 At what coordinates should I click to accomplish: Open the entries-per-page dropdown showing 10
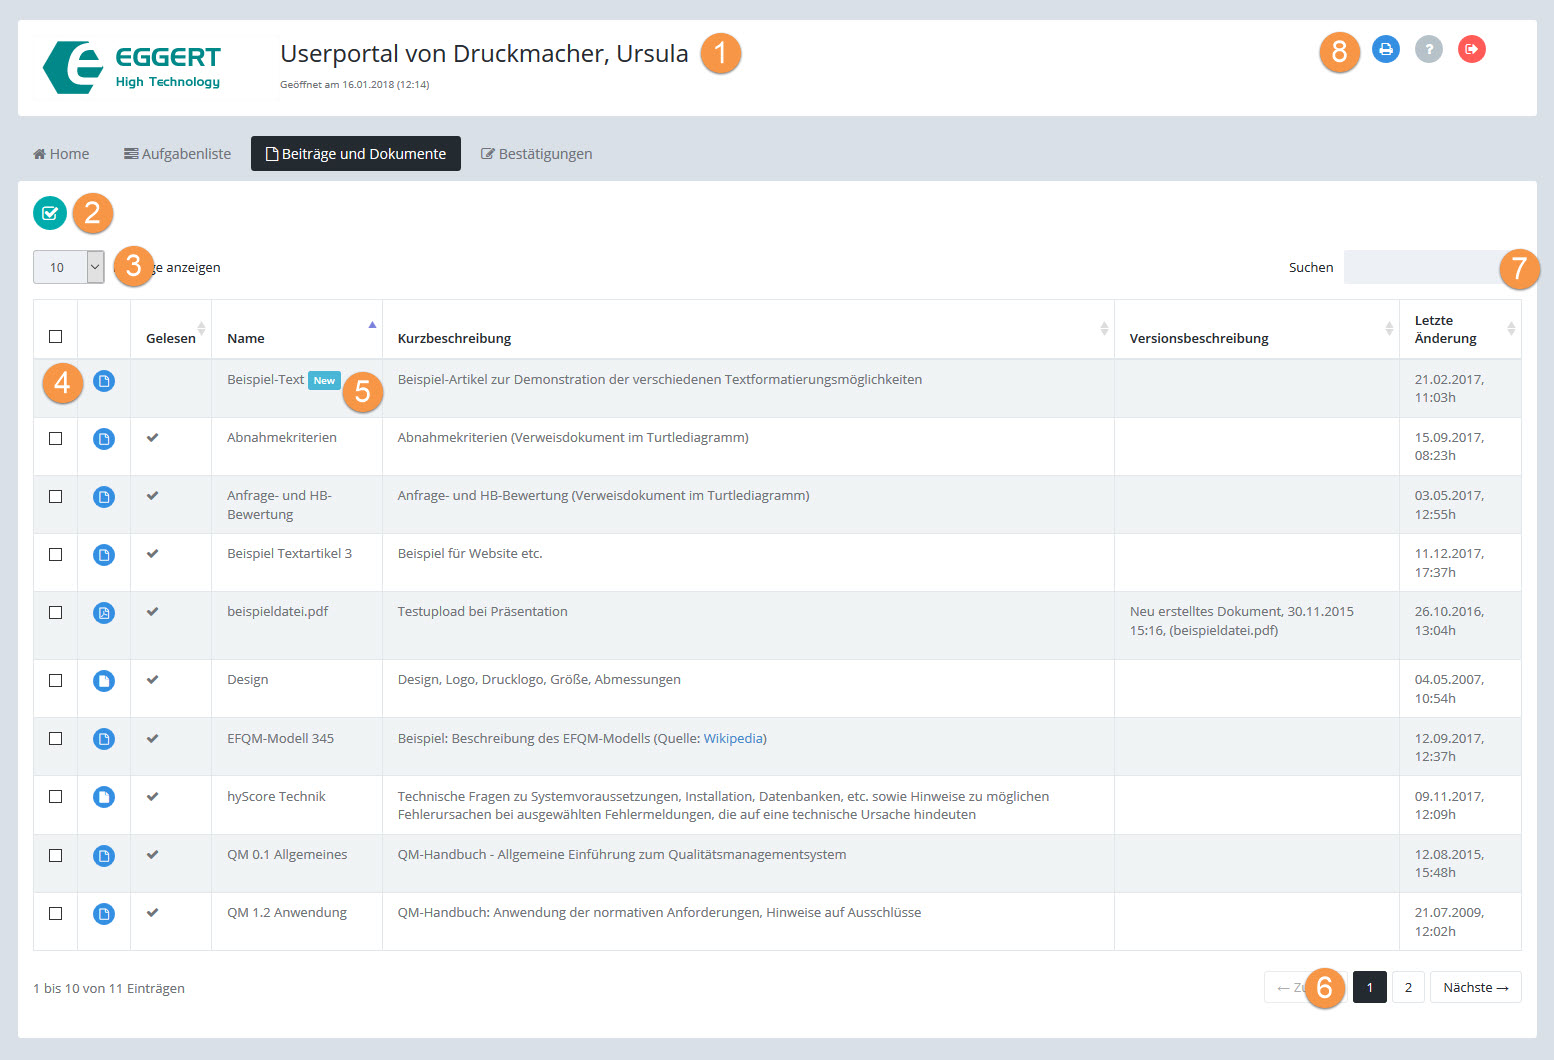69,267
